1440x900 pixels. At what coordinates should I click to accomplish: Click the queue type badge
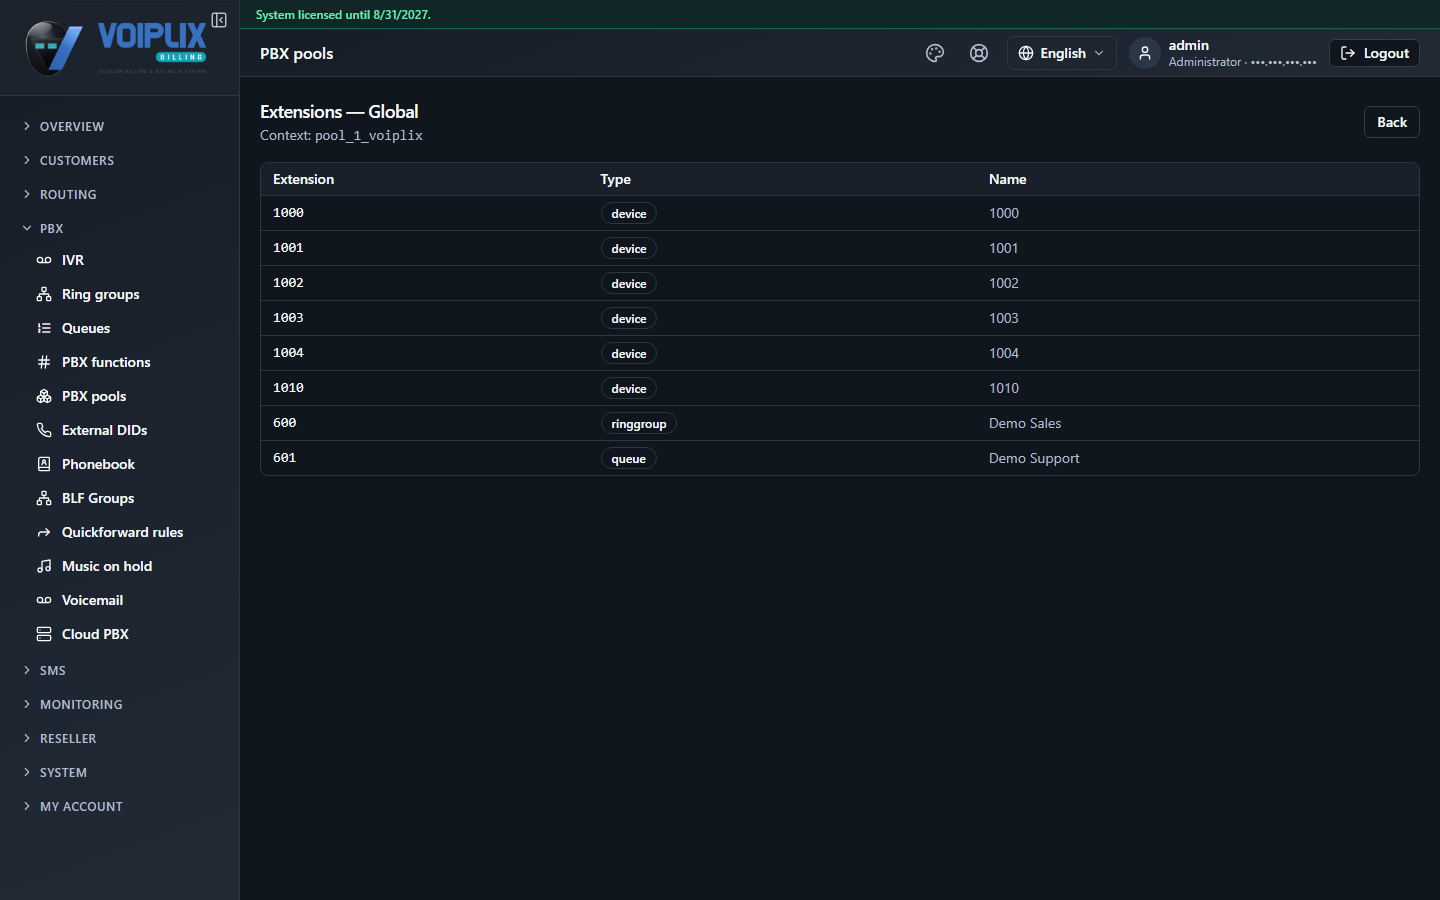coord(628,459)
